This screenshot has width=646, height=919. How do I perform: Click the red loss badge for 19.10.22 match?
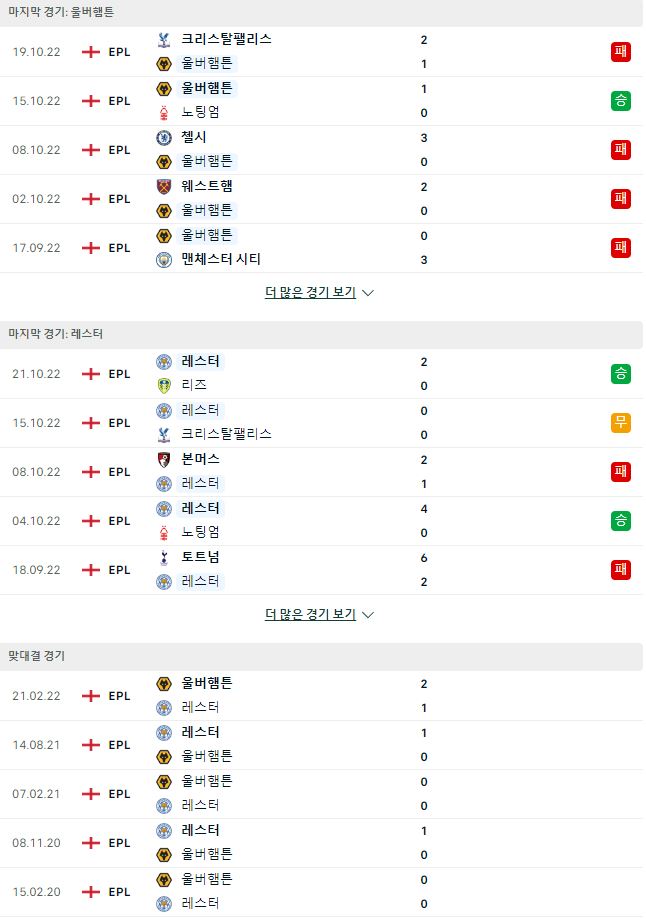pyautogui.click(x=620, y=52)
